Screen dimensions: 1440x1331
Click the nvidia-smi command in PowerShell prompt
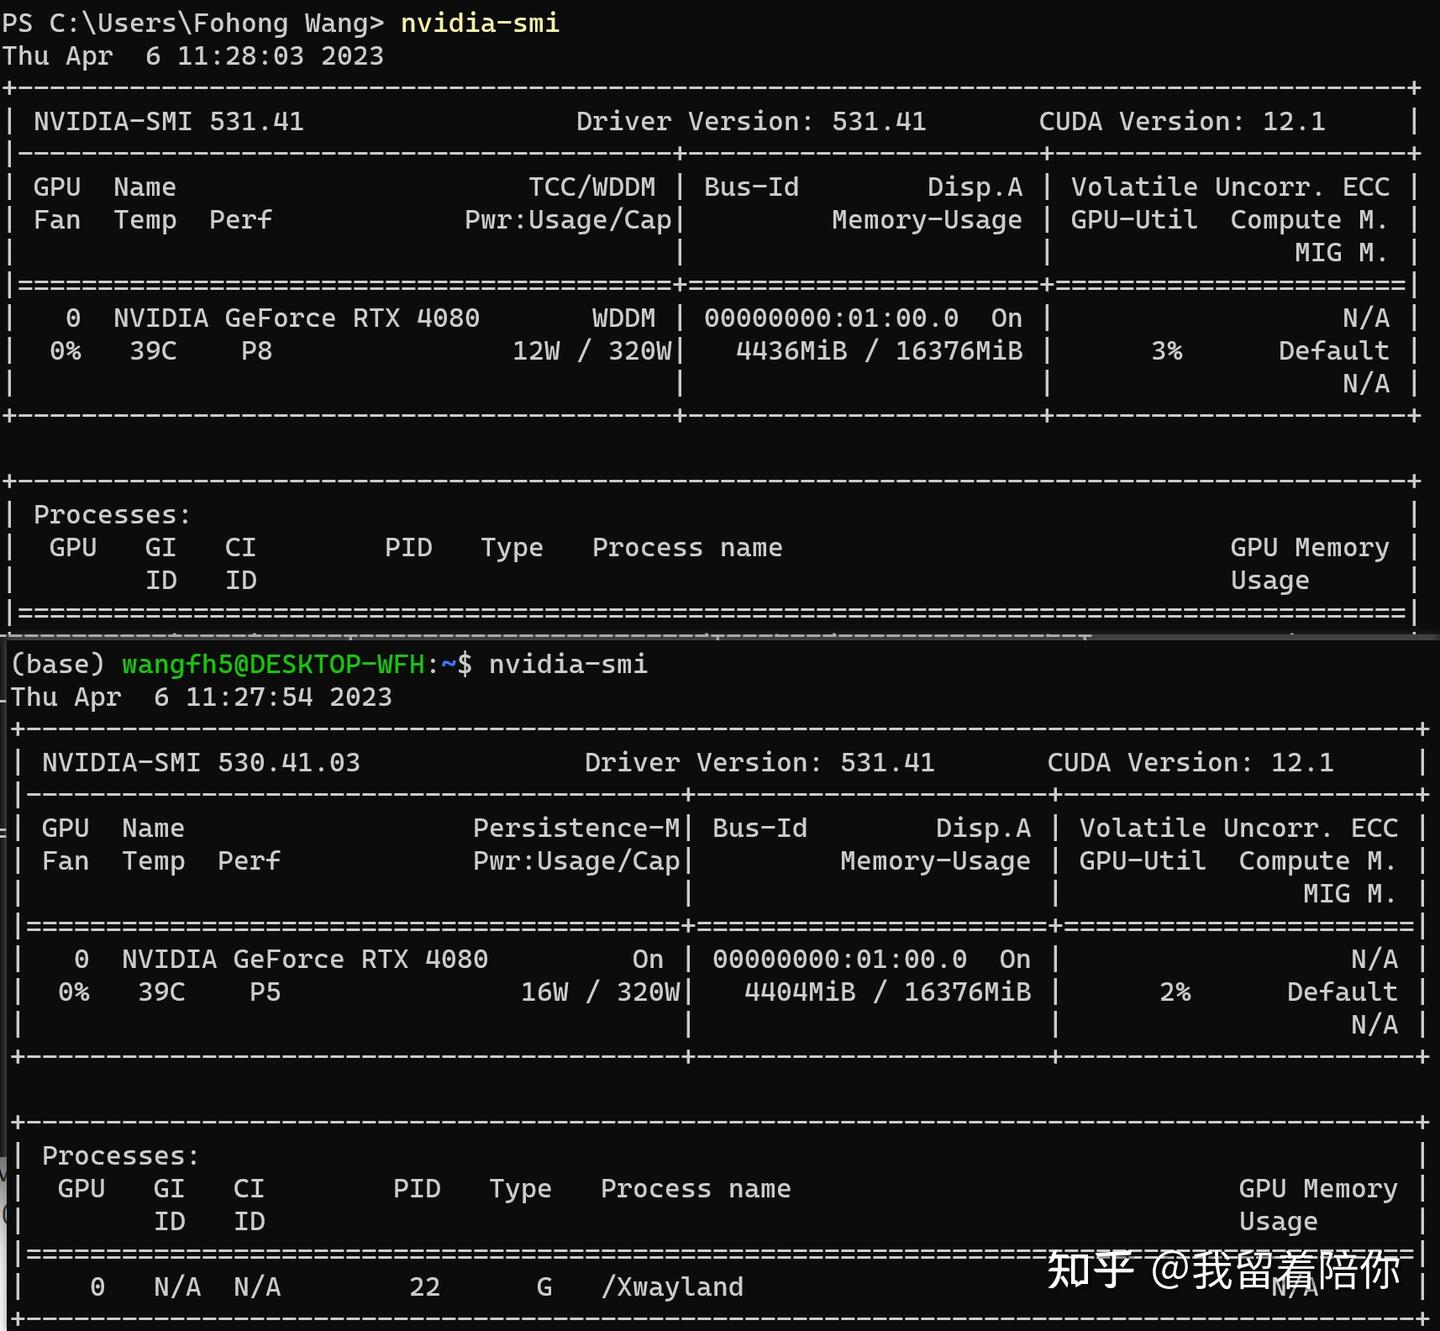tap(478, 22)
